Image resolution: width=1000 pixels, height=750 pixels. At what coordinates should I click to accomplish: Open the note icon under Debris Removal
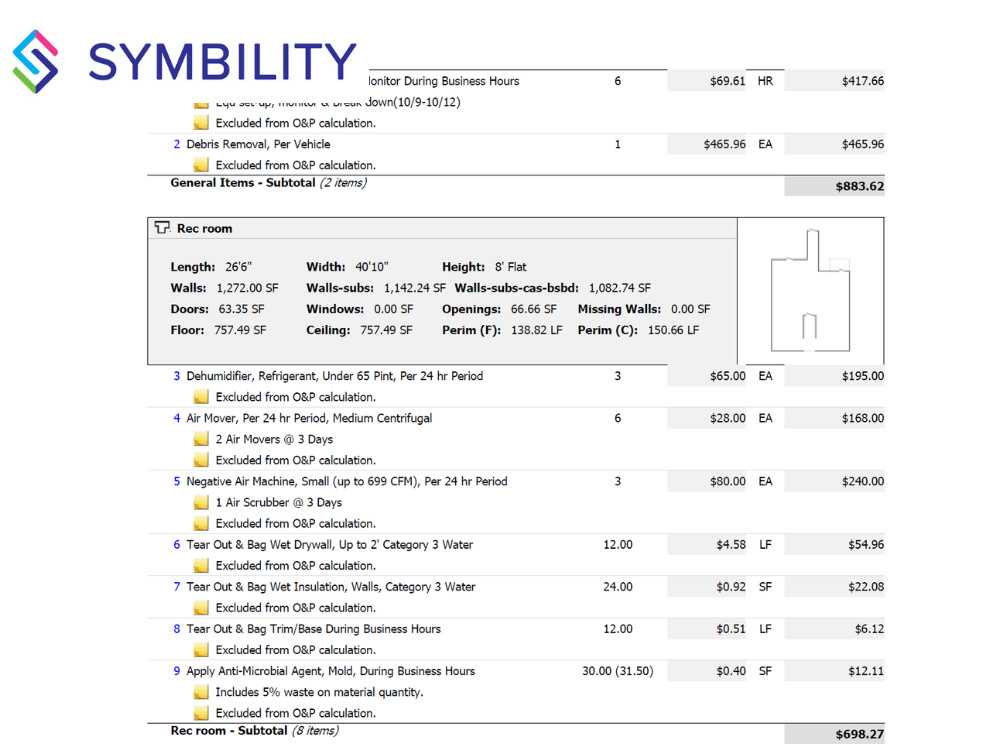tap(201, 165)
